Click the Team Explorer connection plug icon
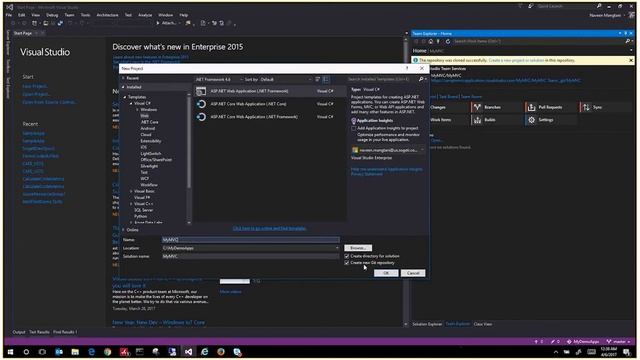Viewport: 640px width, 360px height. tap(438, 41)
